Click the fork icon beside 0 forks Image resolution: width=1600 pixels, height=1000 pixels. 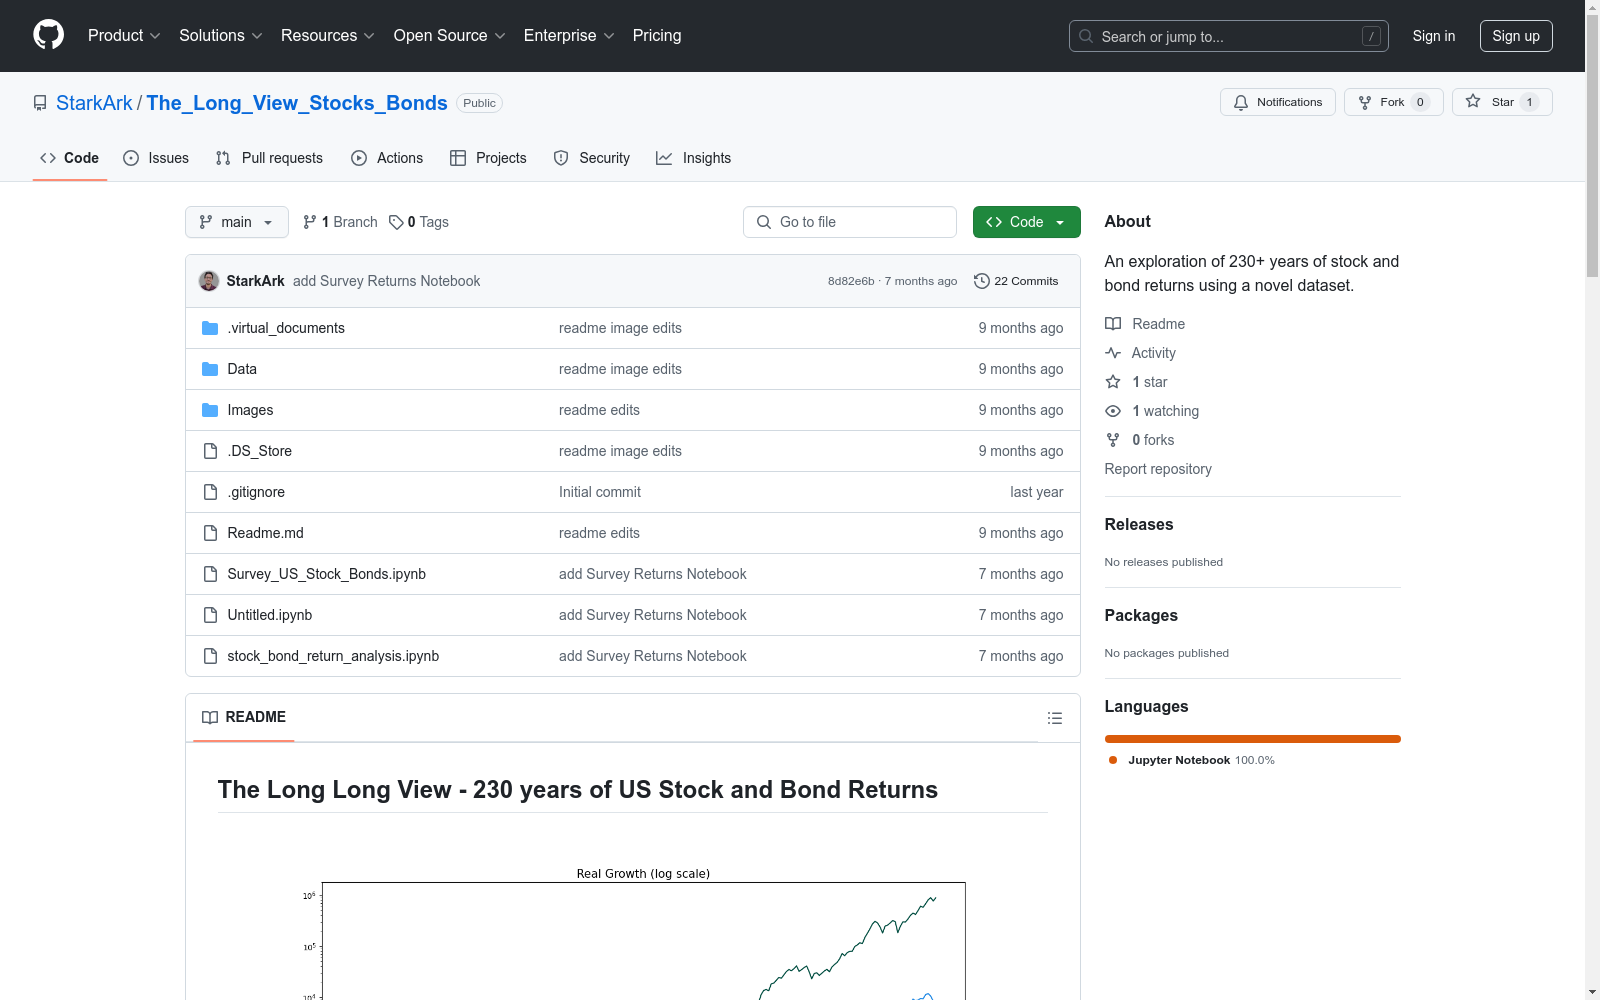point(1113,440)
